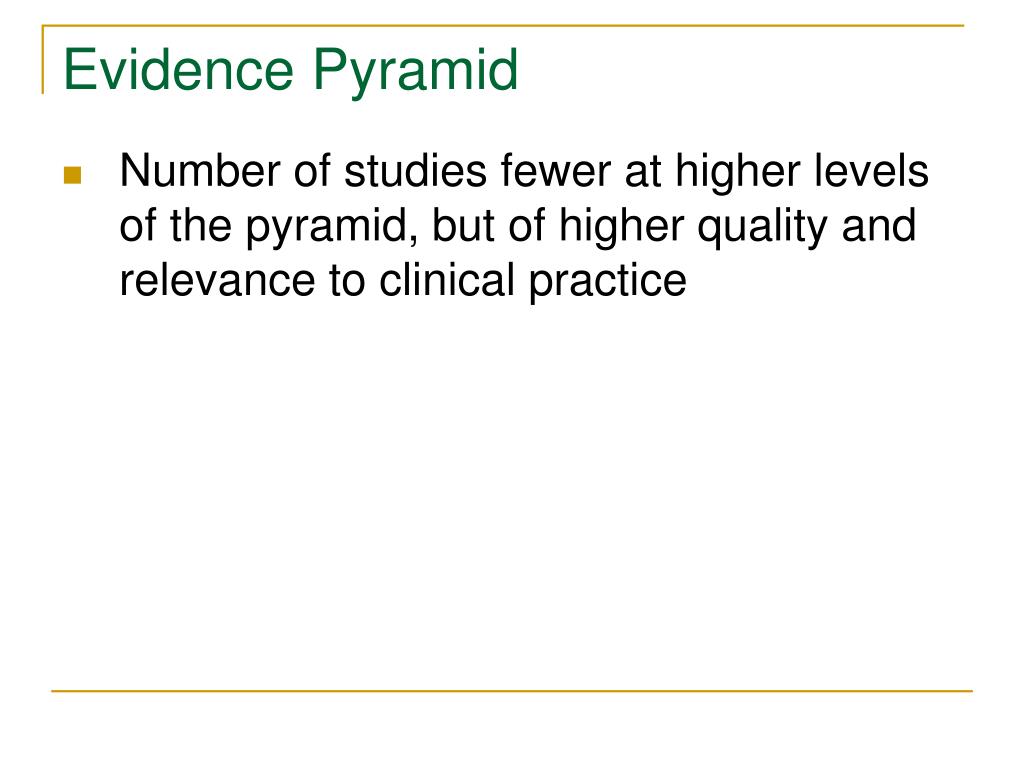Click the word "pyramid," in the second line
1024x768 pixels.
pyautogui.click(x=332, y=229)
